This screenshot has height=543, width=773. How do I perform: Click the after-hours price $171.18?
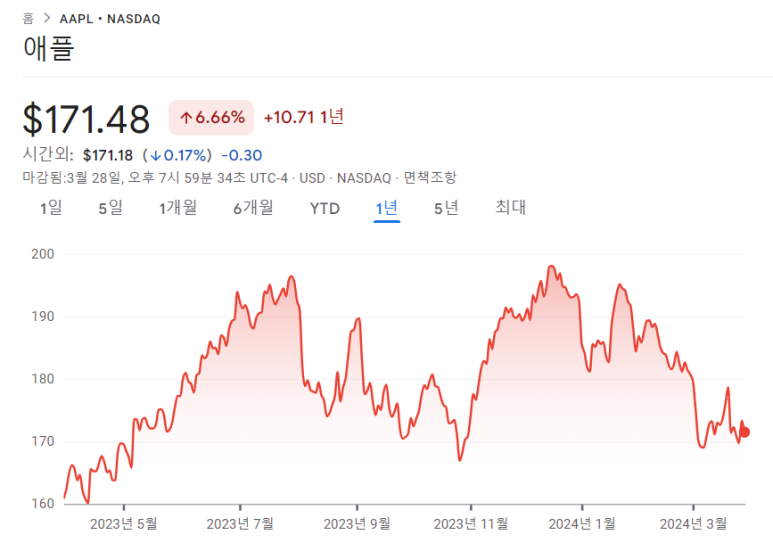pyautogui.click(x=108, y=156)
